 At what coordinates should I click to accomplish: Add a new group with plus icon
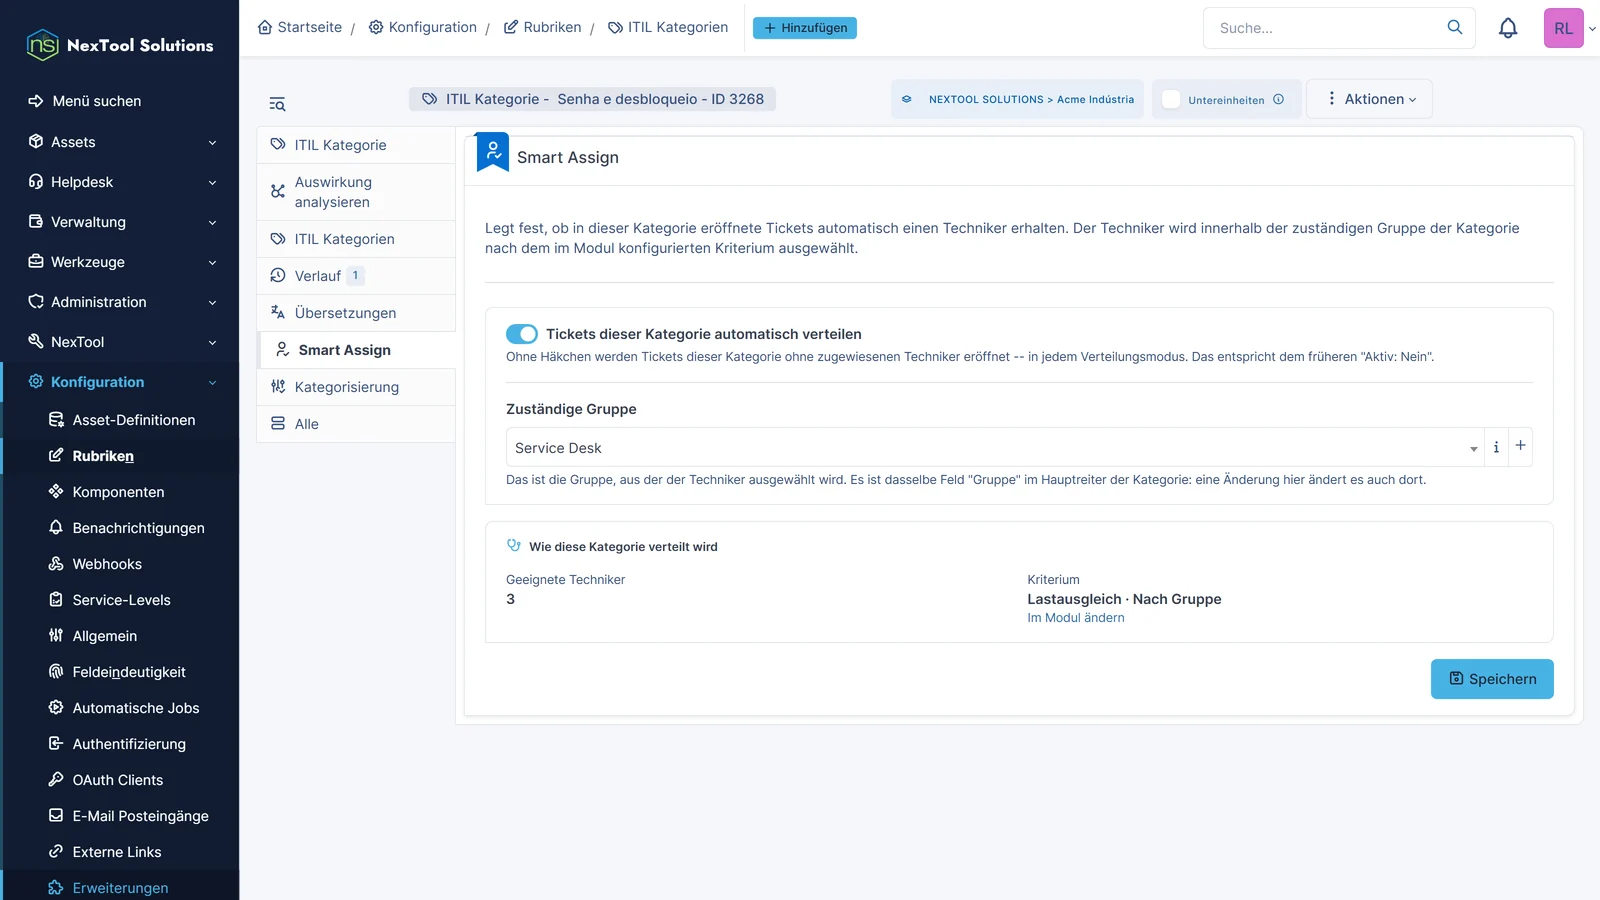1520,446
